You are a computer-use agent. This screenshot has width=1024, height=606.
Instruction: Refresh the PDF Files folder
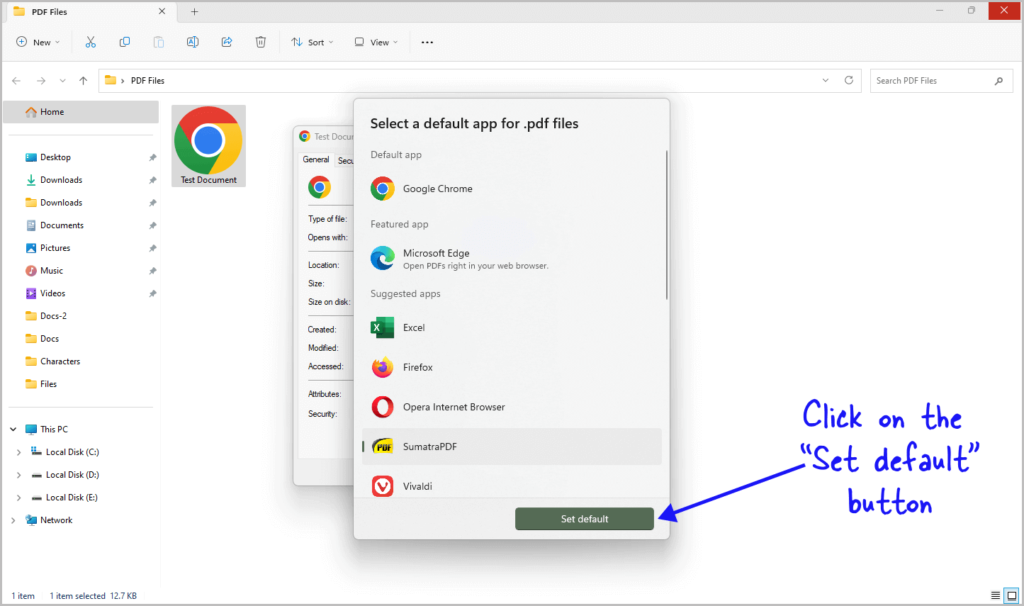[848, 80]
